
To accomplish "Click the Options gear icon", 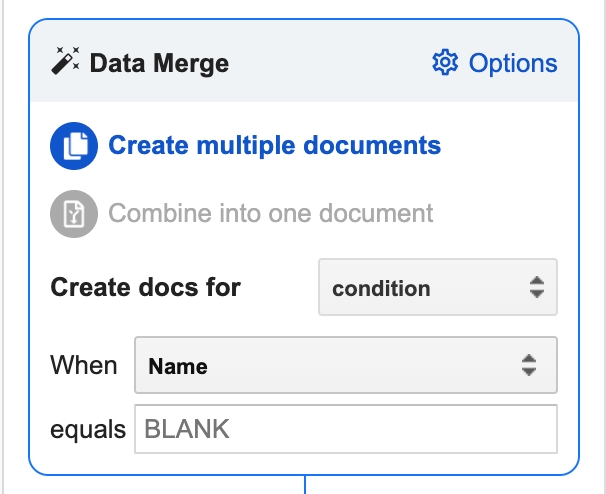I will click(x=443, y=63).
